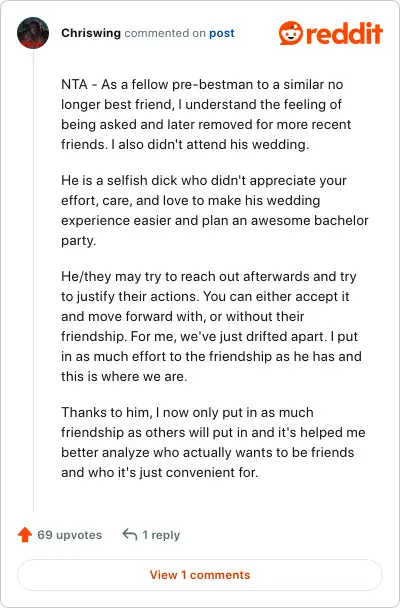400x608 pixels.
Task: Click the paragraph beginning "He is a selfish"
Action: pyautogui.click(x=215, y=211)
